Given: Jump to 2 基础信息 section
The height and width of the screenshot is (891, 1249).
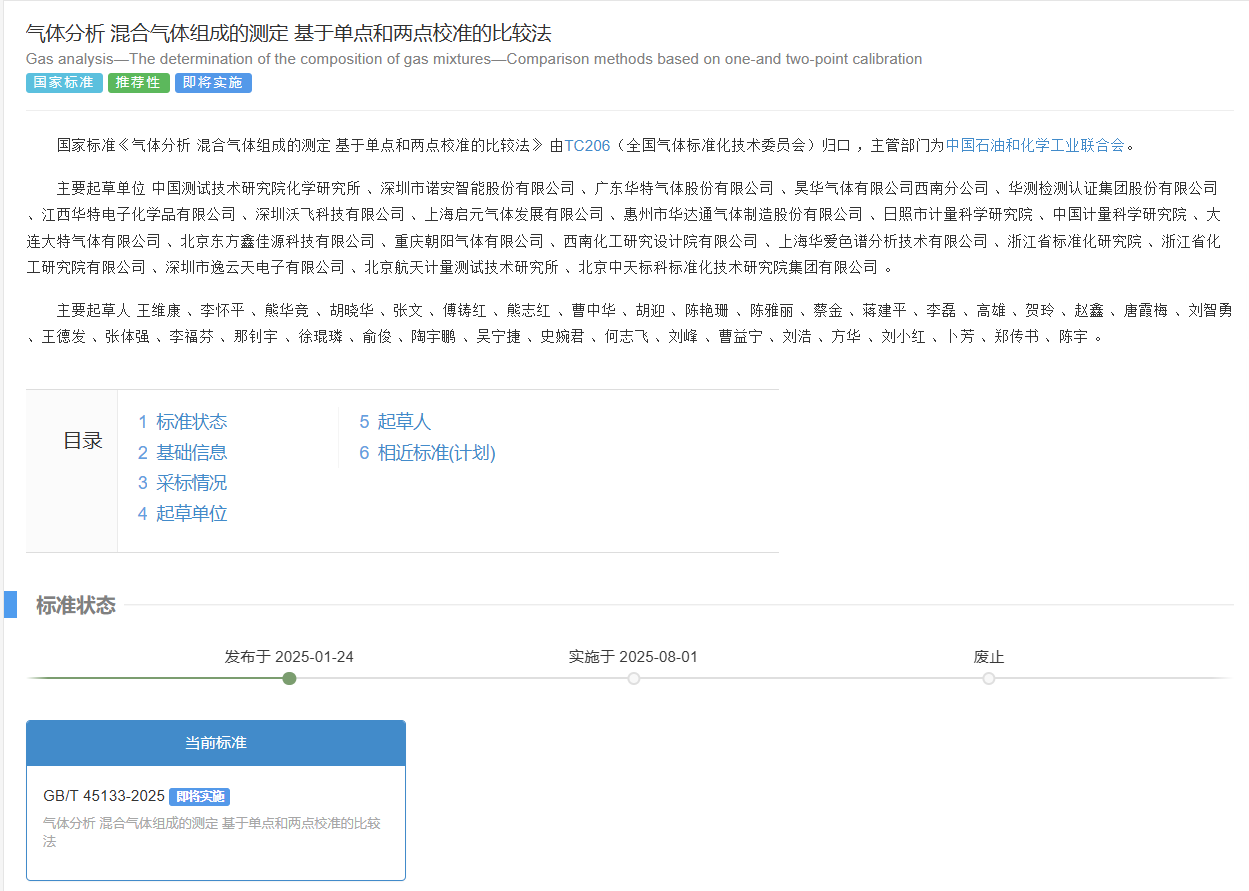Looking at the screenshot, I should tap(182, 453).
